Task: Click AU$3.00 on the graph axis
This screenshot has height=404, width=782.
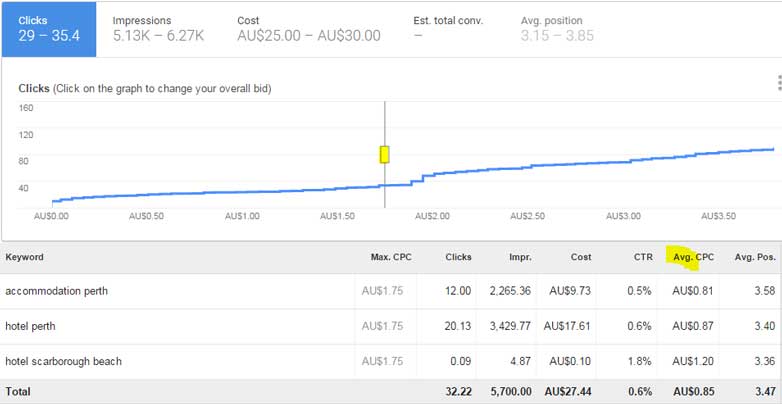Action: coord(623,216)
